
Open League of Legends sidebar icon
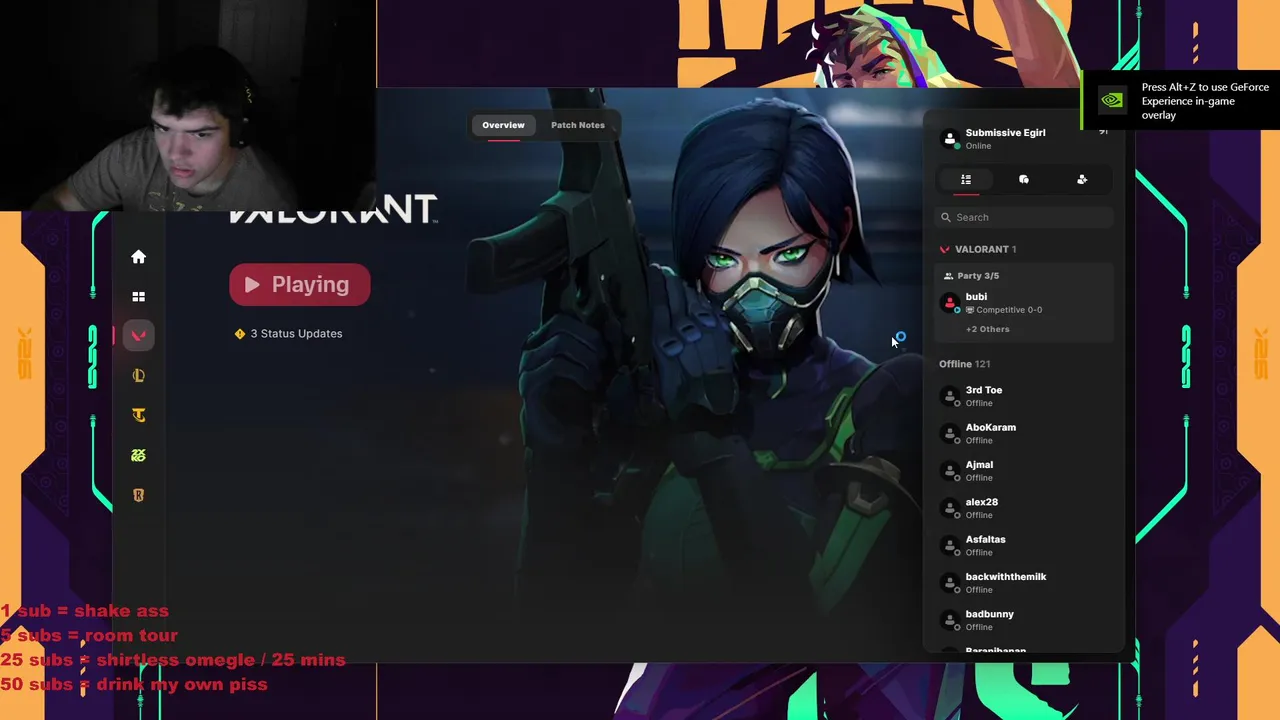point(139,376)
